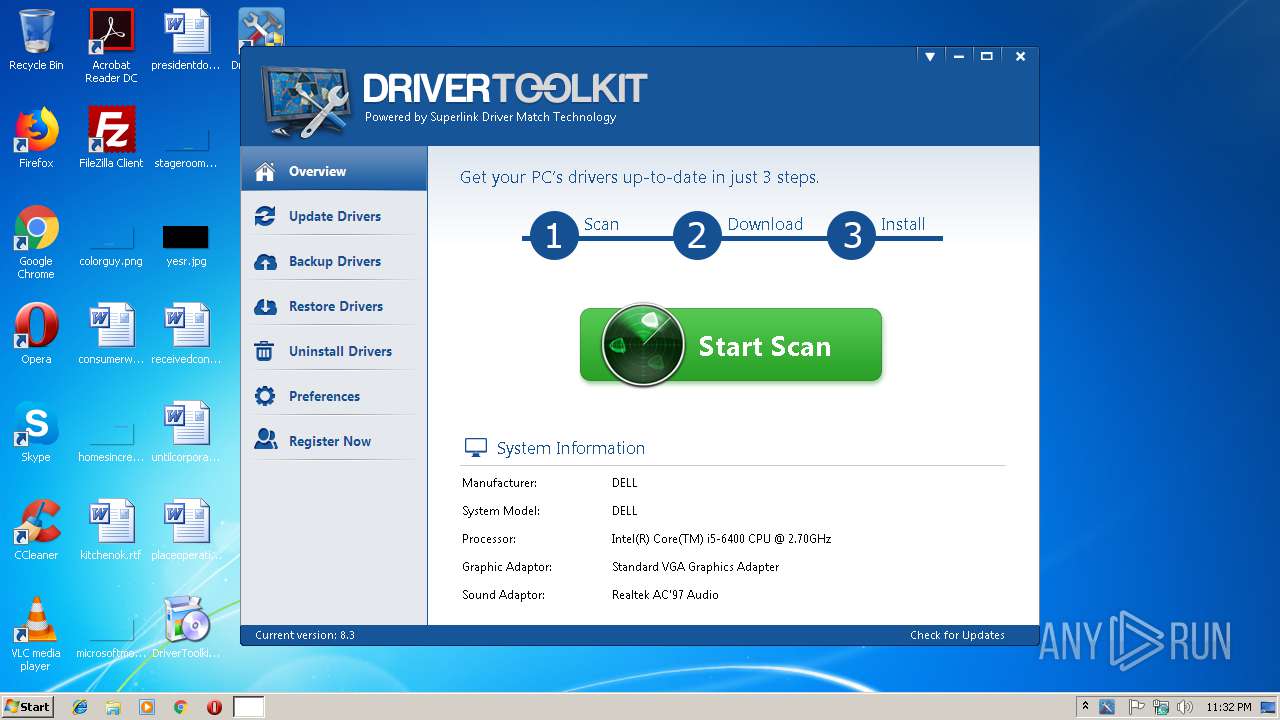This screenshot has width=1280, height=720.
Task: Select the presidentdo Word document icon
Action: (x=186, y=40)
